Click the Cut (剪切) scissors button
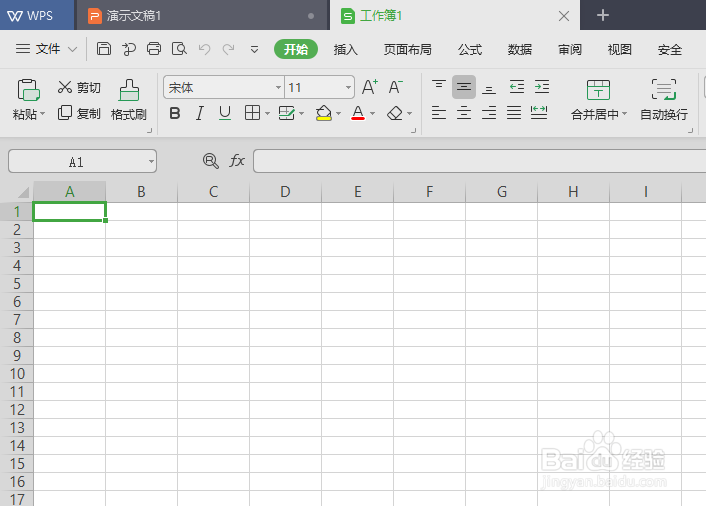 pyautogui.click(x=79, y=87)
